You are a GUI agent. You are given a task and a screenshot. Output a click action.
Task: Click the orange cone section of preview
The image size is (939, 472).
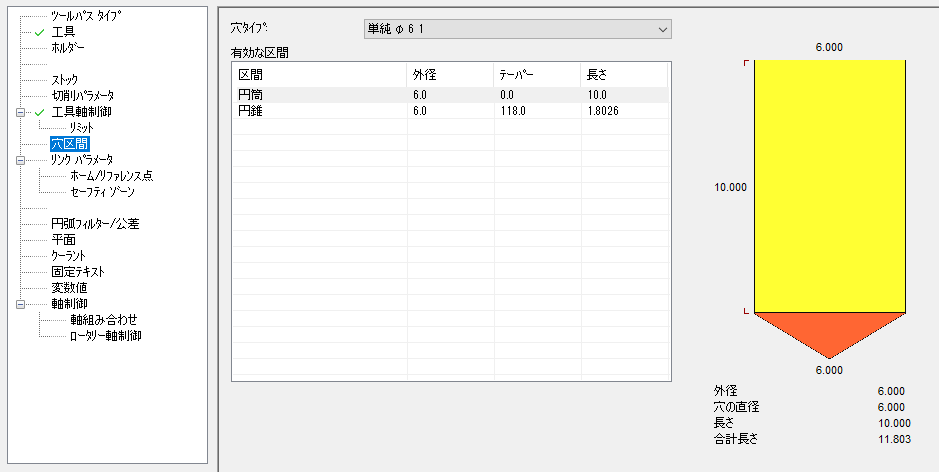(x=829, y=330)
